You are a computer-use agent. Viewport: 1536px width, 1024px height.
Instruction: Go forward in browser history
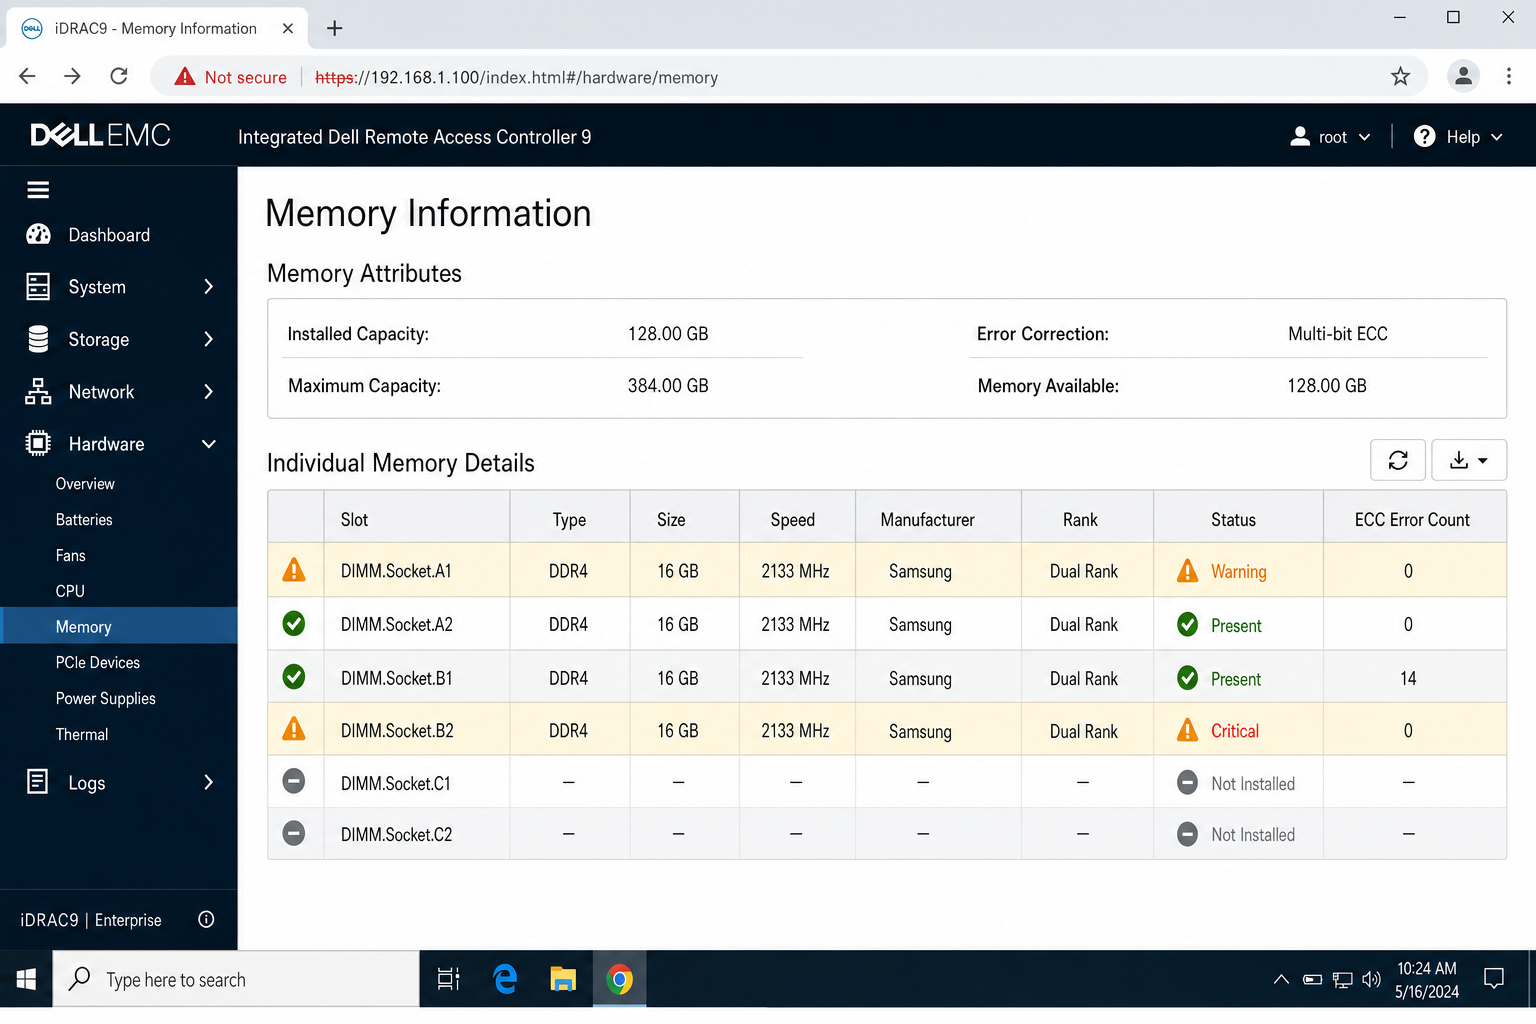tap(72, 76)
